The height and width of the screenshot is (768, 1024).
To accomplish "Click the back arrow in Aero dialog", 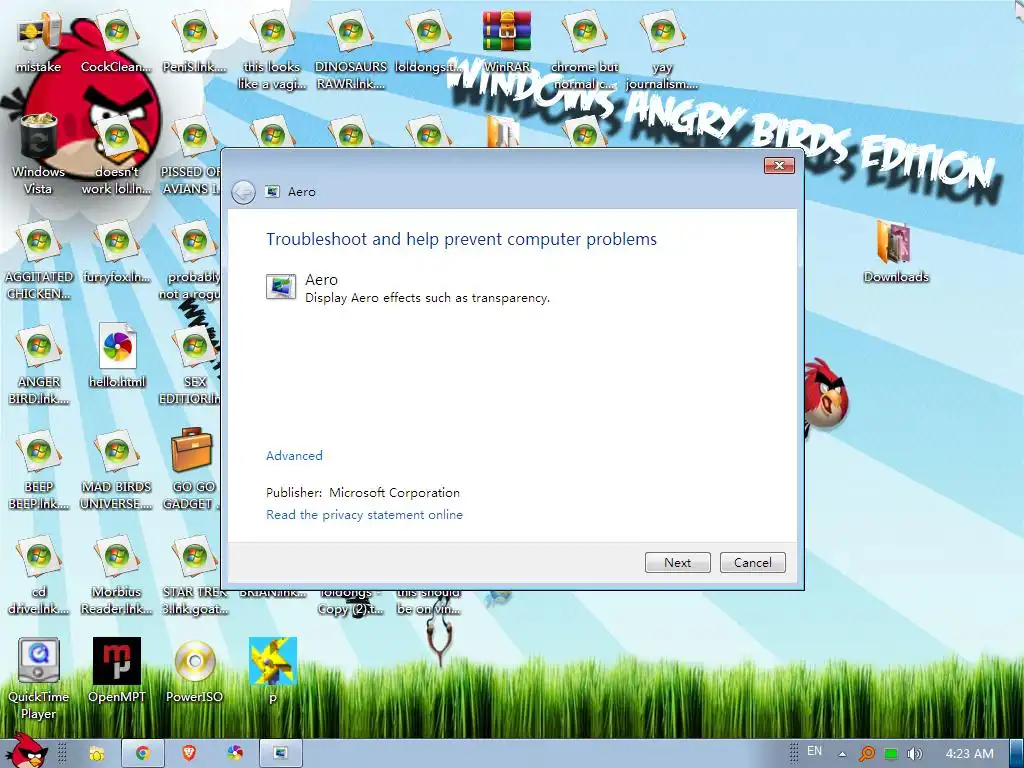I will click(243, 192).
